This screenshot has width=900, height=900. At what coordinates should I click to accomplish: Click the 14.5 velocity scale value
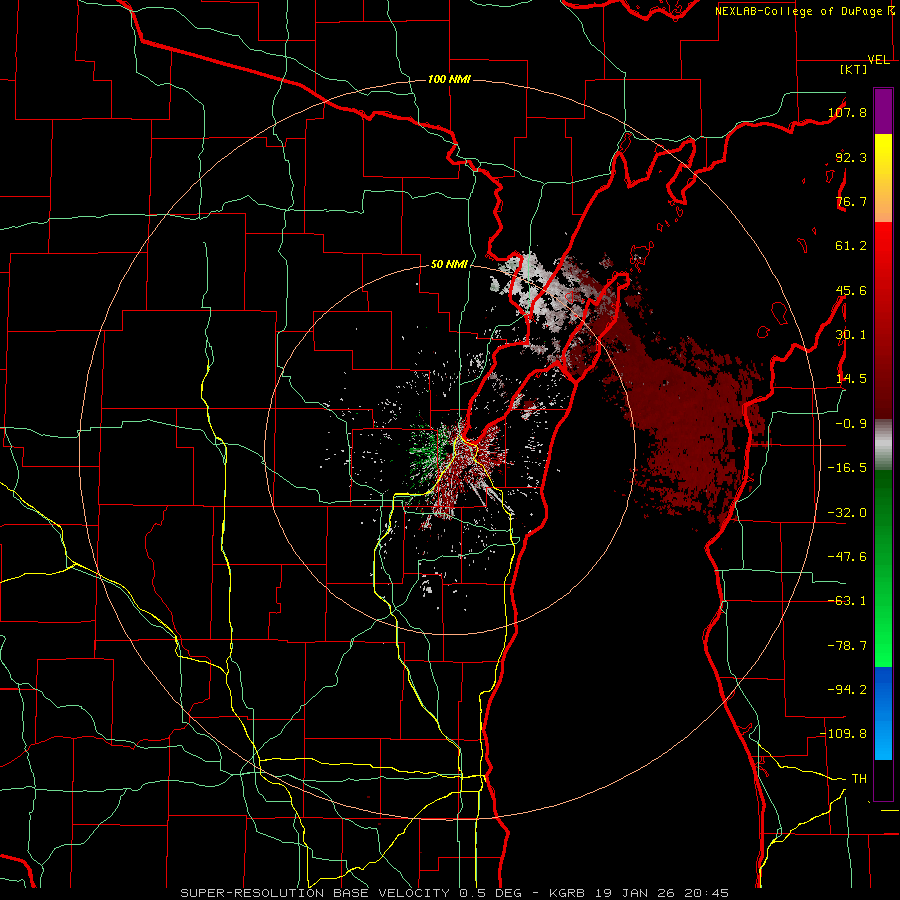(851, 379)
